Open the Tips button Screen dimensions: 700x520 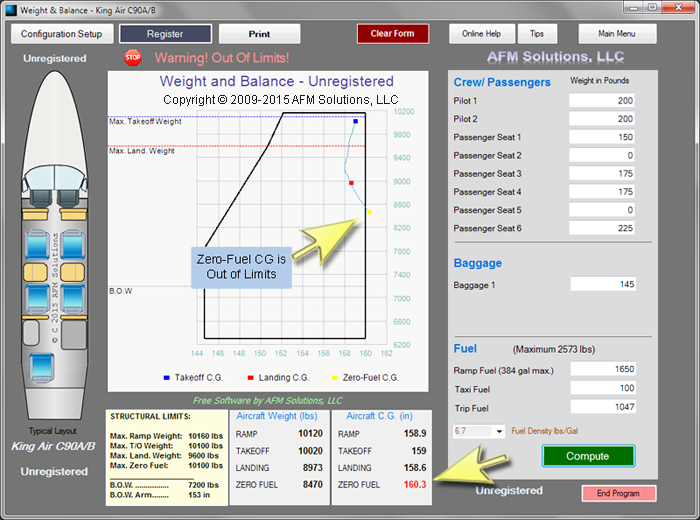(537, 33)
